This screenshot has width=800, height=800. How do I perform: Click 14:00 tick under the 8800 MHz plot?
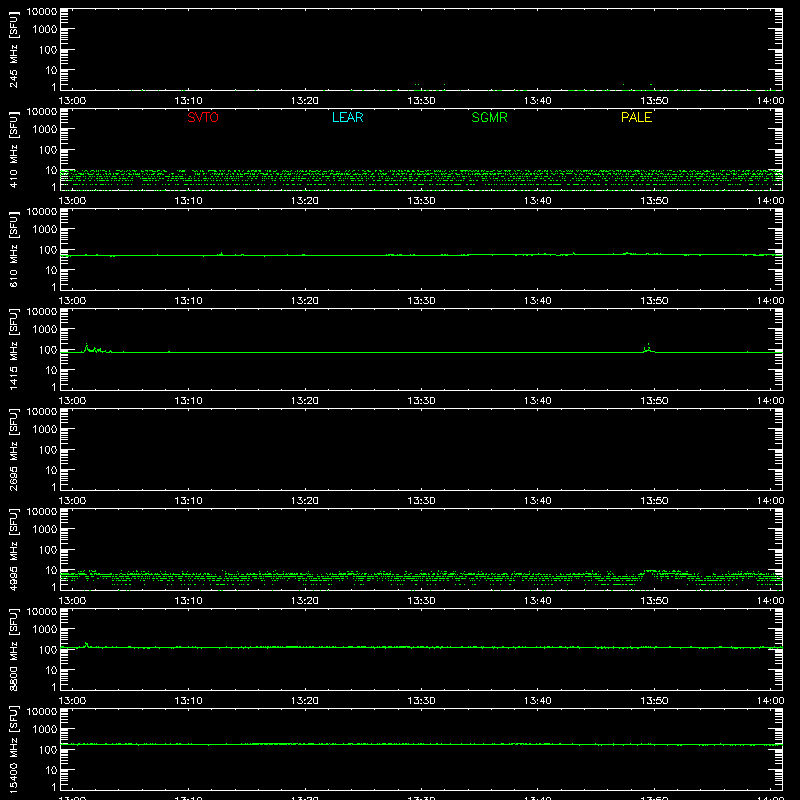770,701
